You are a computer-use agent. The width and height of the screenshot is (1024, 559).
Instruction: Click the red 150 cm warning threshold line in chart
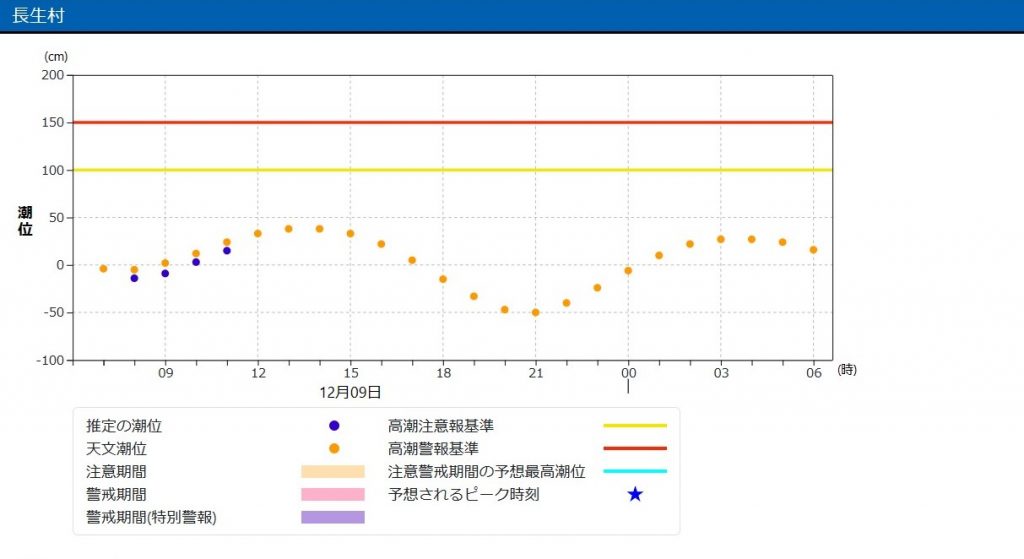click(x=453, y=122)
